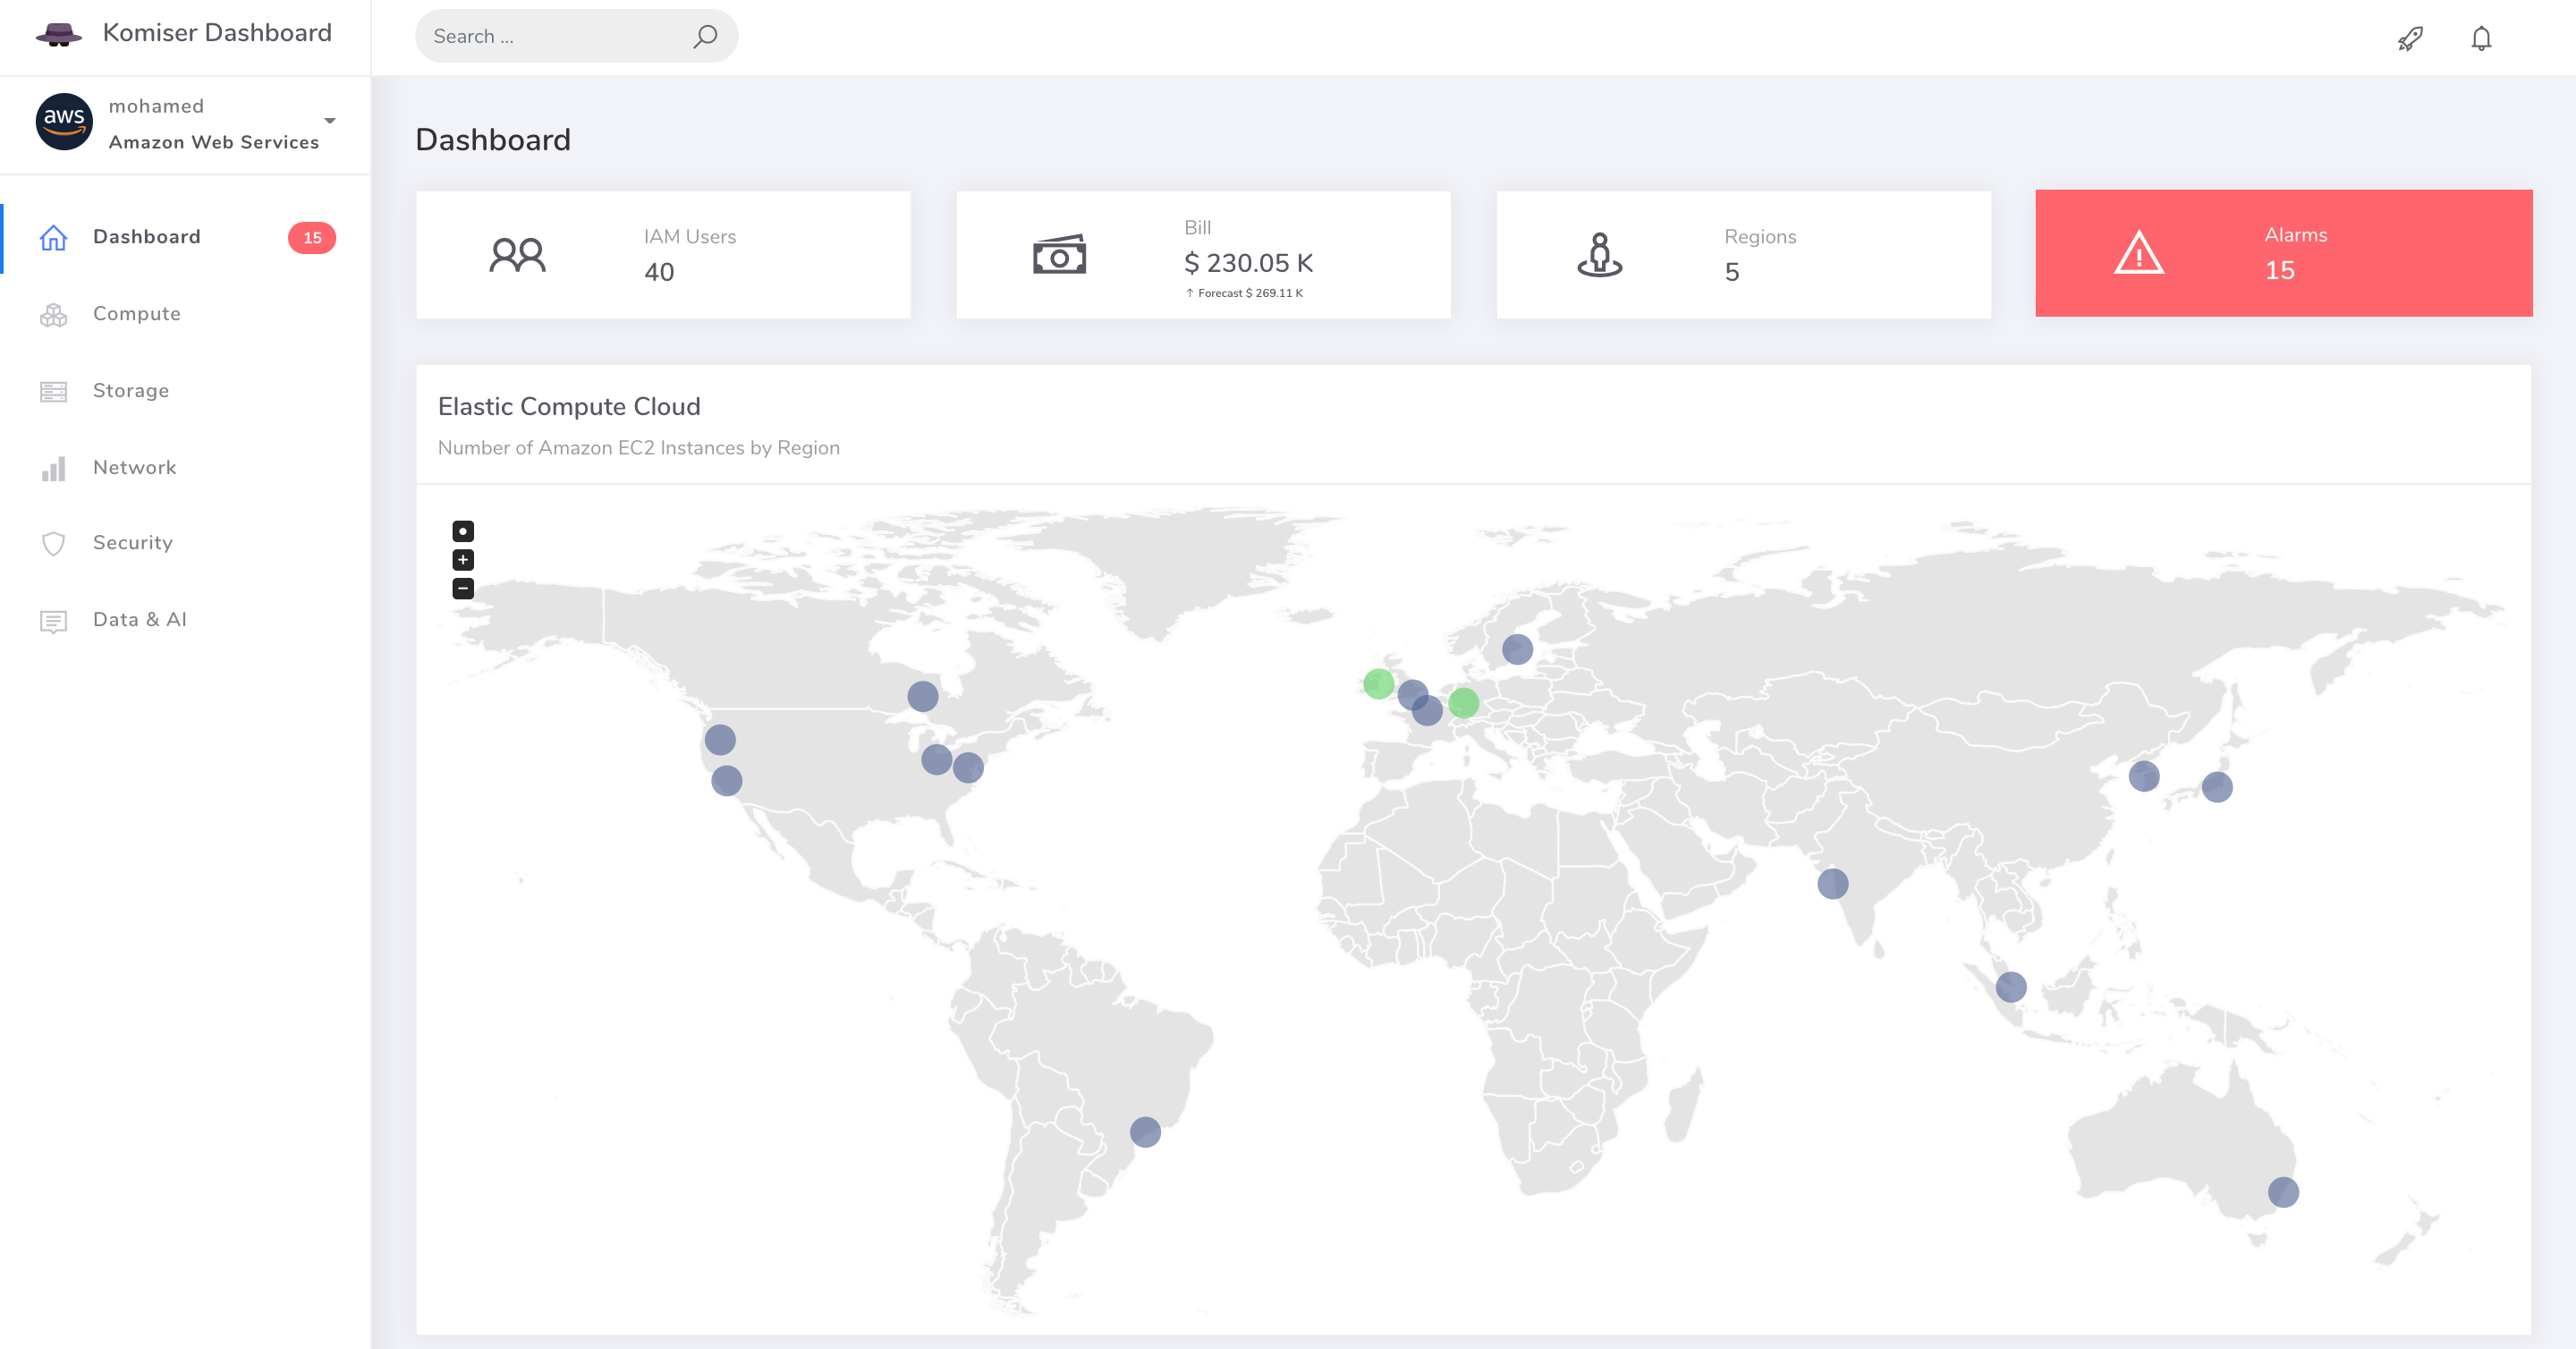Go to the Network page

134,468
